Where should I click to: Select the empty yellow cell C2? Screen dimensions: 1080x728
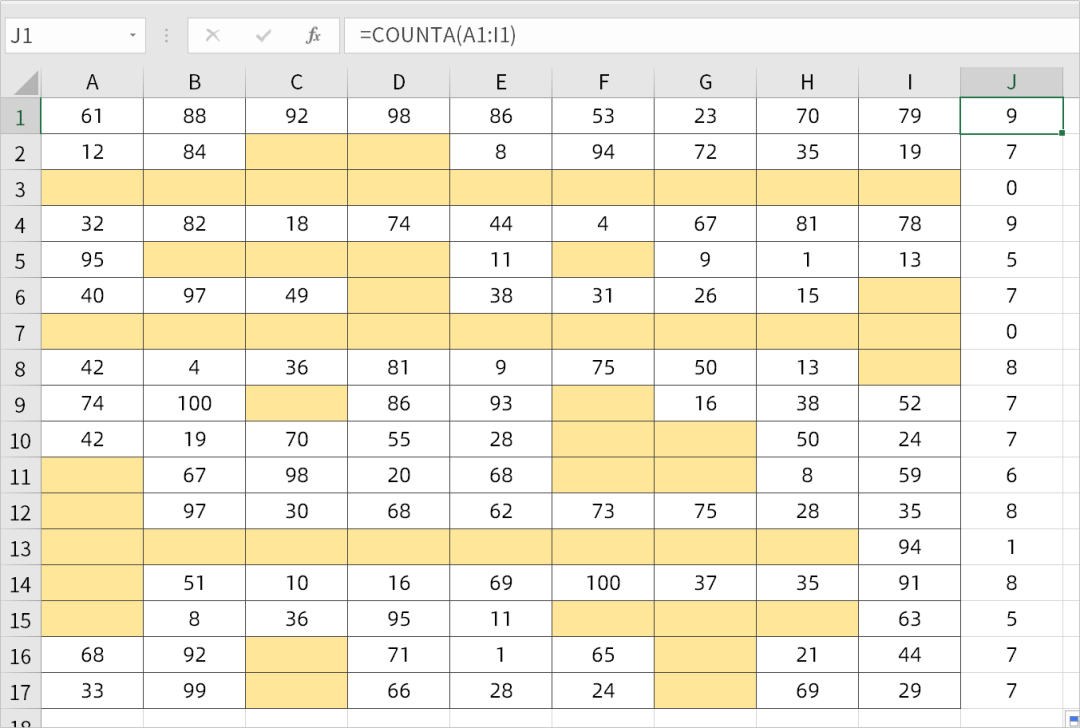296,152
